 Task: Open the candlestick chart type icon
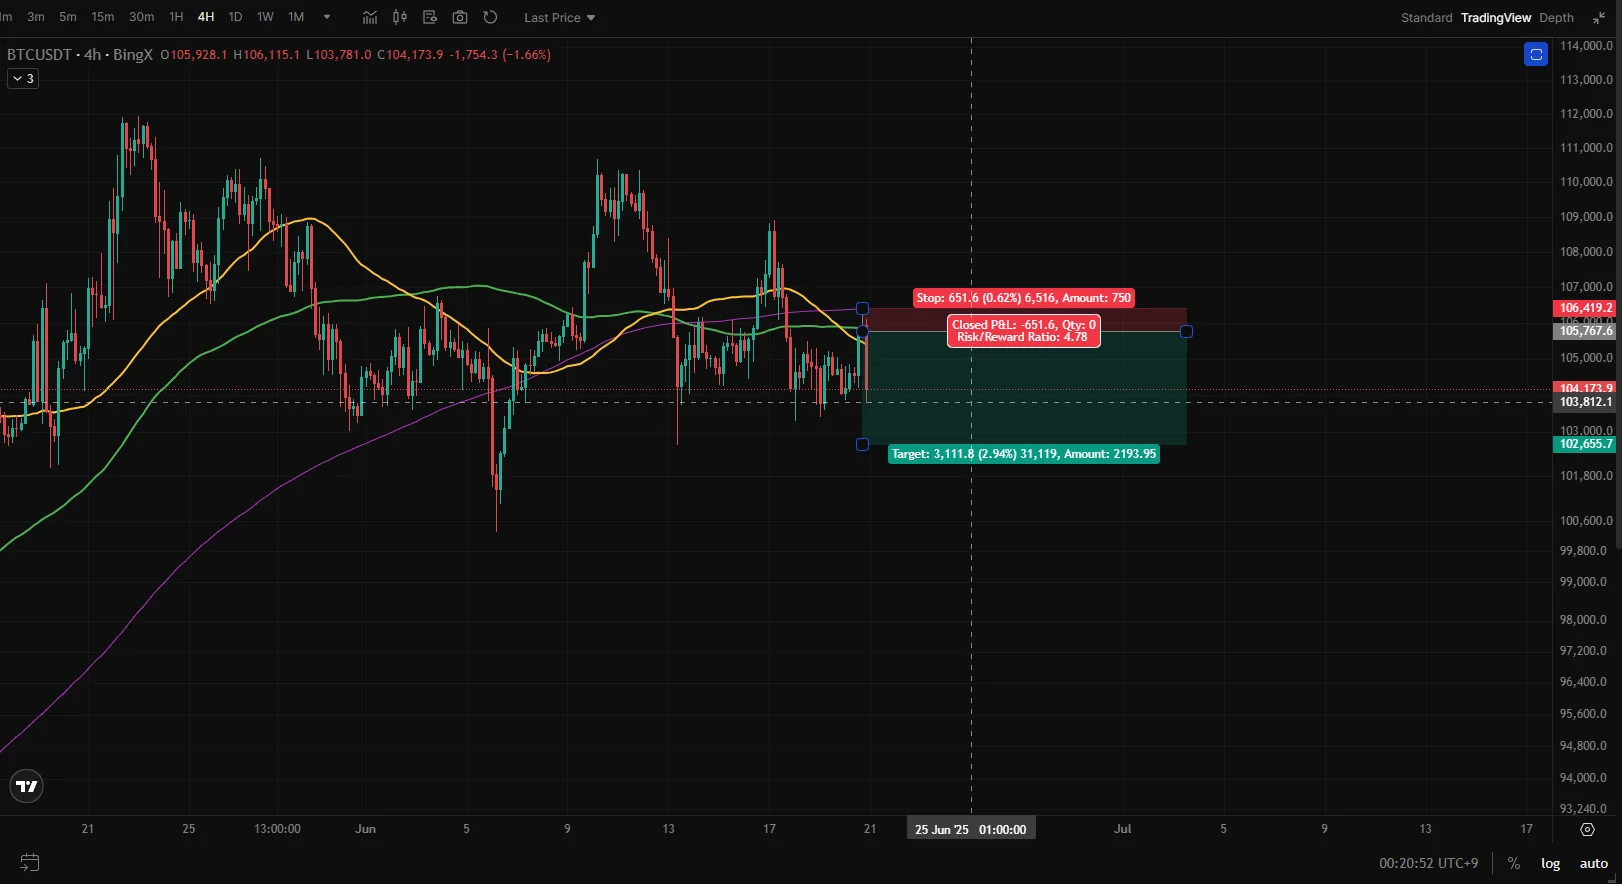[400, 17]
